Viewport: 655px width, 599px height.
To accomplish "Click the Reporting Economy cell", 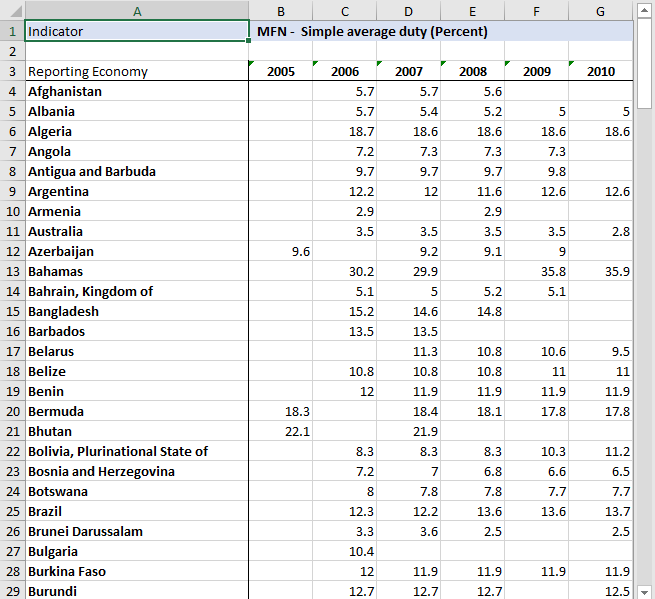I will (x=137, y=71).
